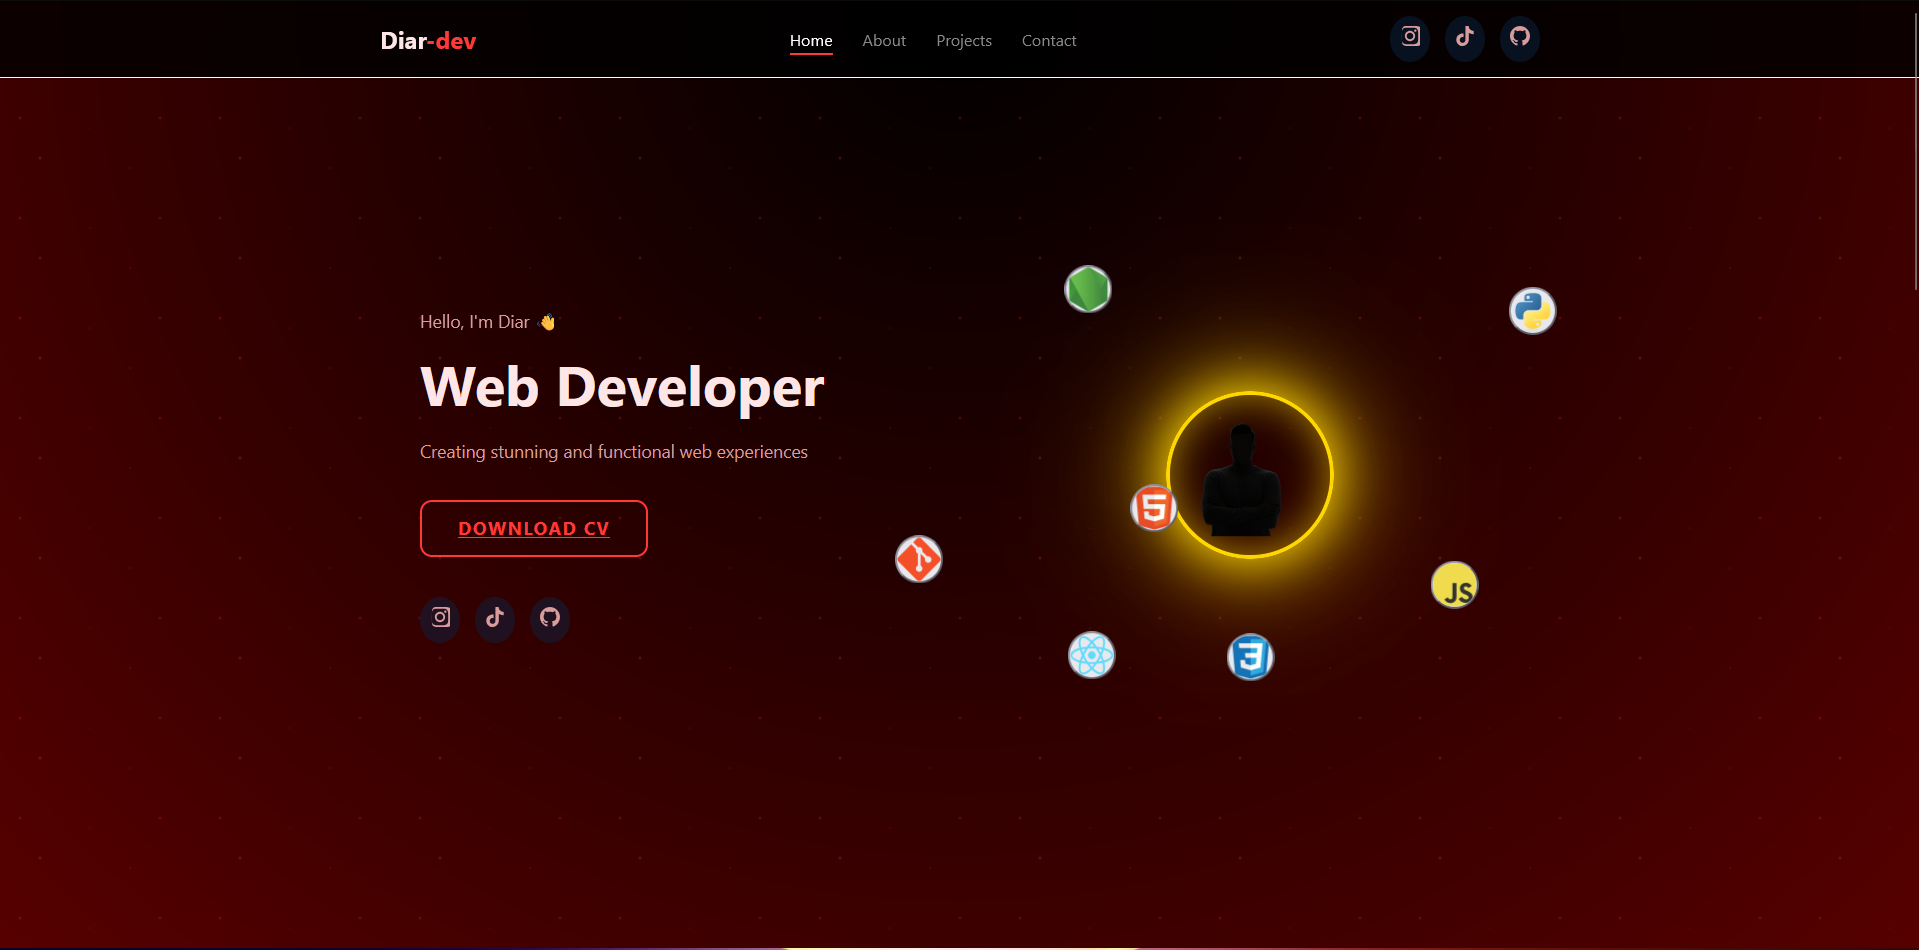Click the Python logo orbiting icon
Viewport: 1919px width, 950px height.
1532,311
